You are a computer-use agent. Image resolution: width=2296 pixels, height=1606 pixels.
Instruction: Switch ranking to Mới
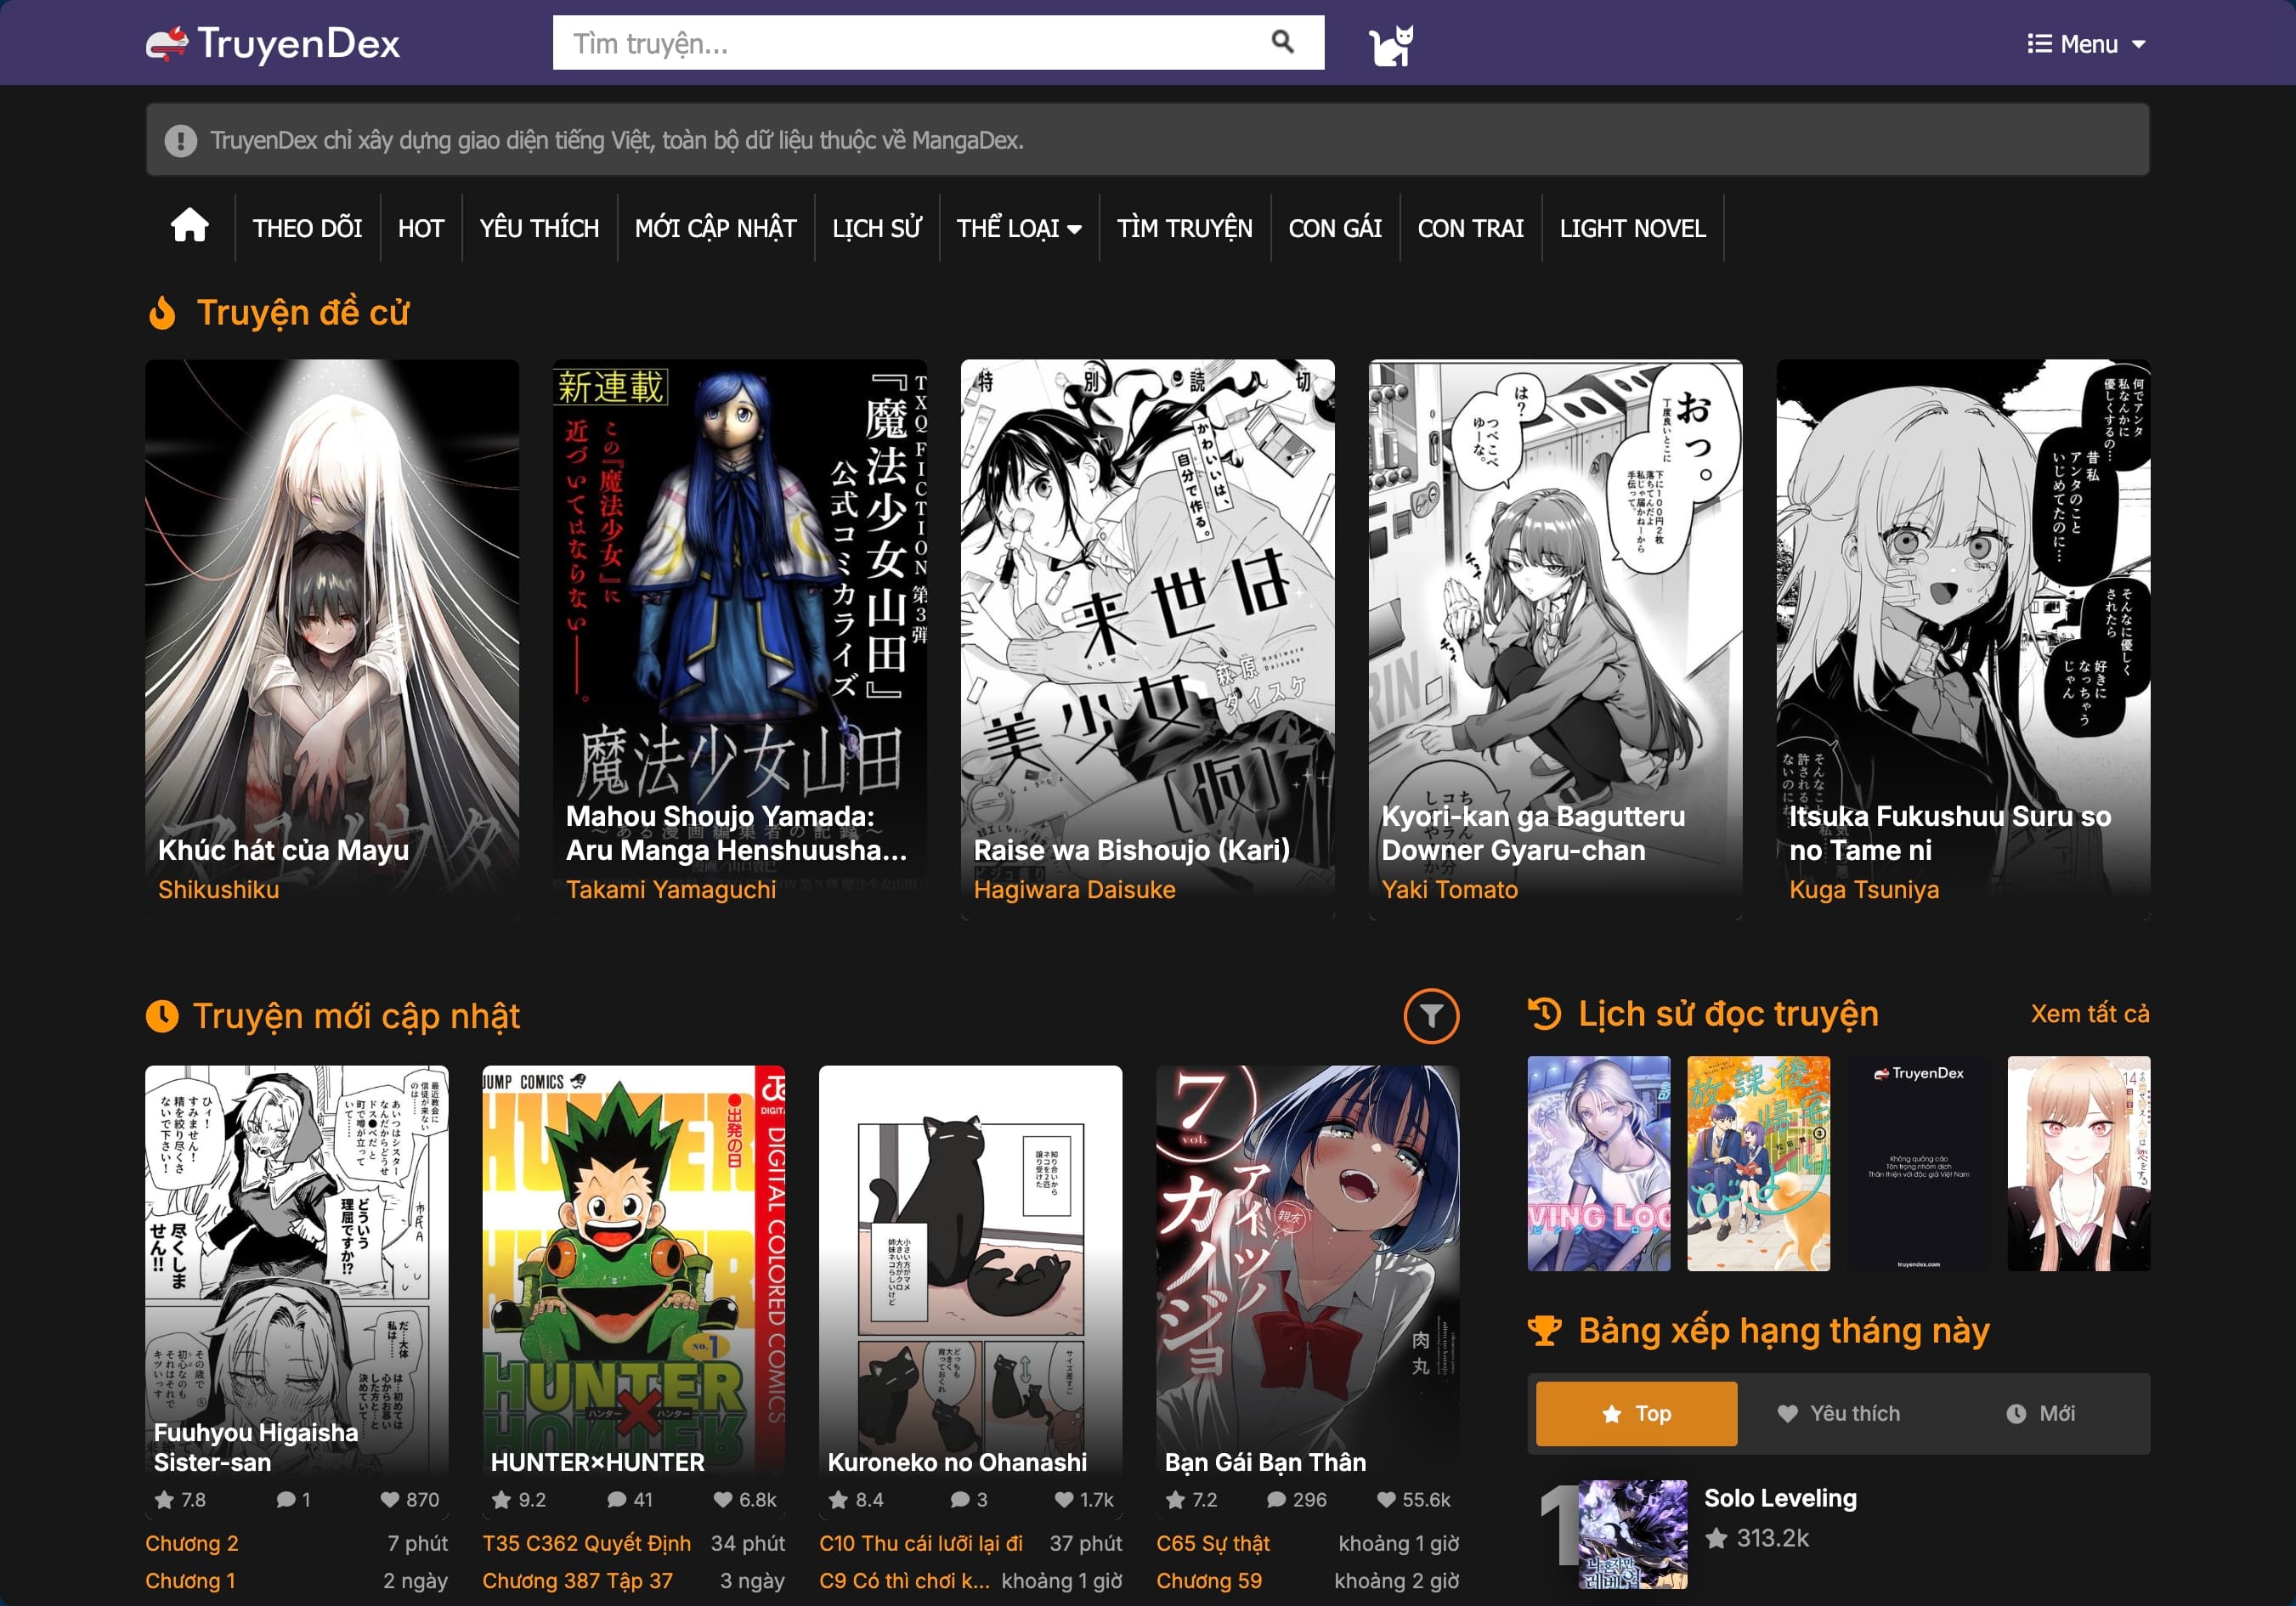tap(2040, 1413)
